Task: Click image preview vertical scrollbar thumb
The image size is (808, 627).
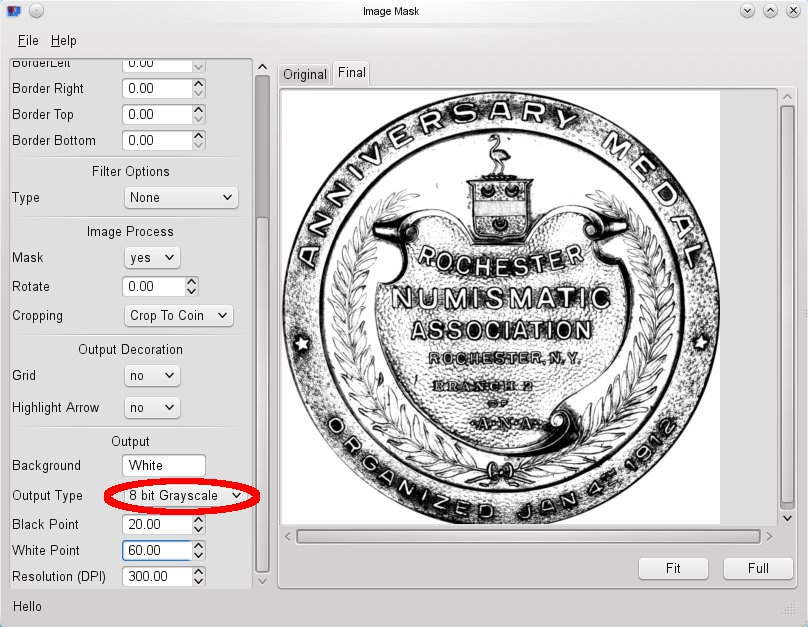Action: (787, 306)
